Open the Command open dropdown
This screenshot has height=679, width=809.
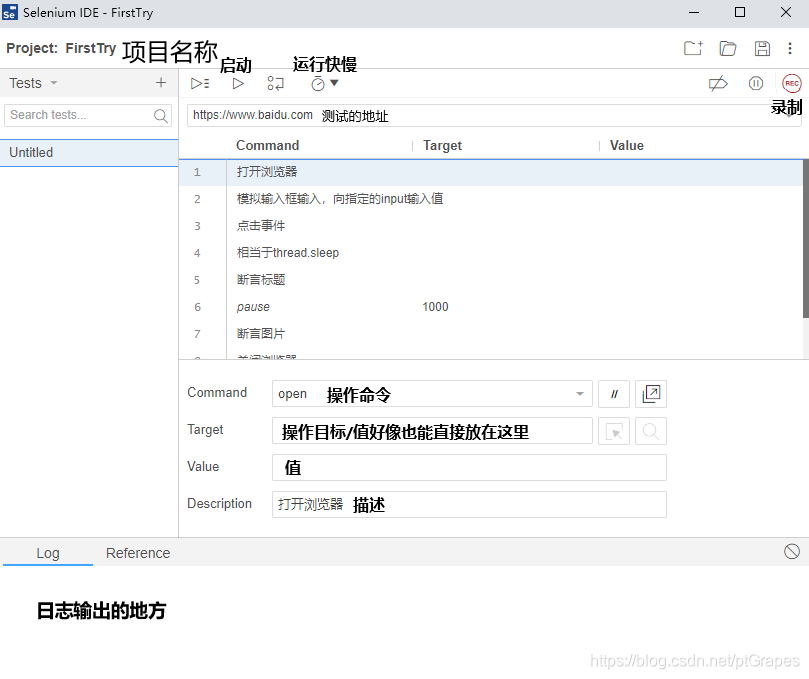577,394
